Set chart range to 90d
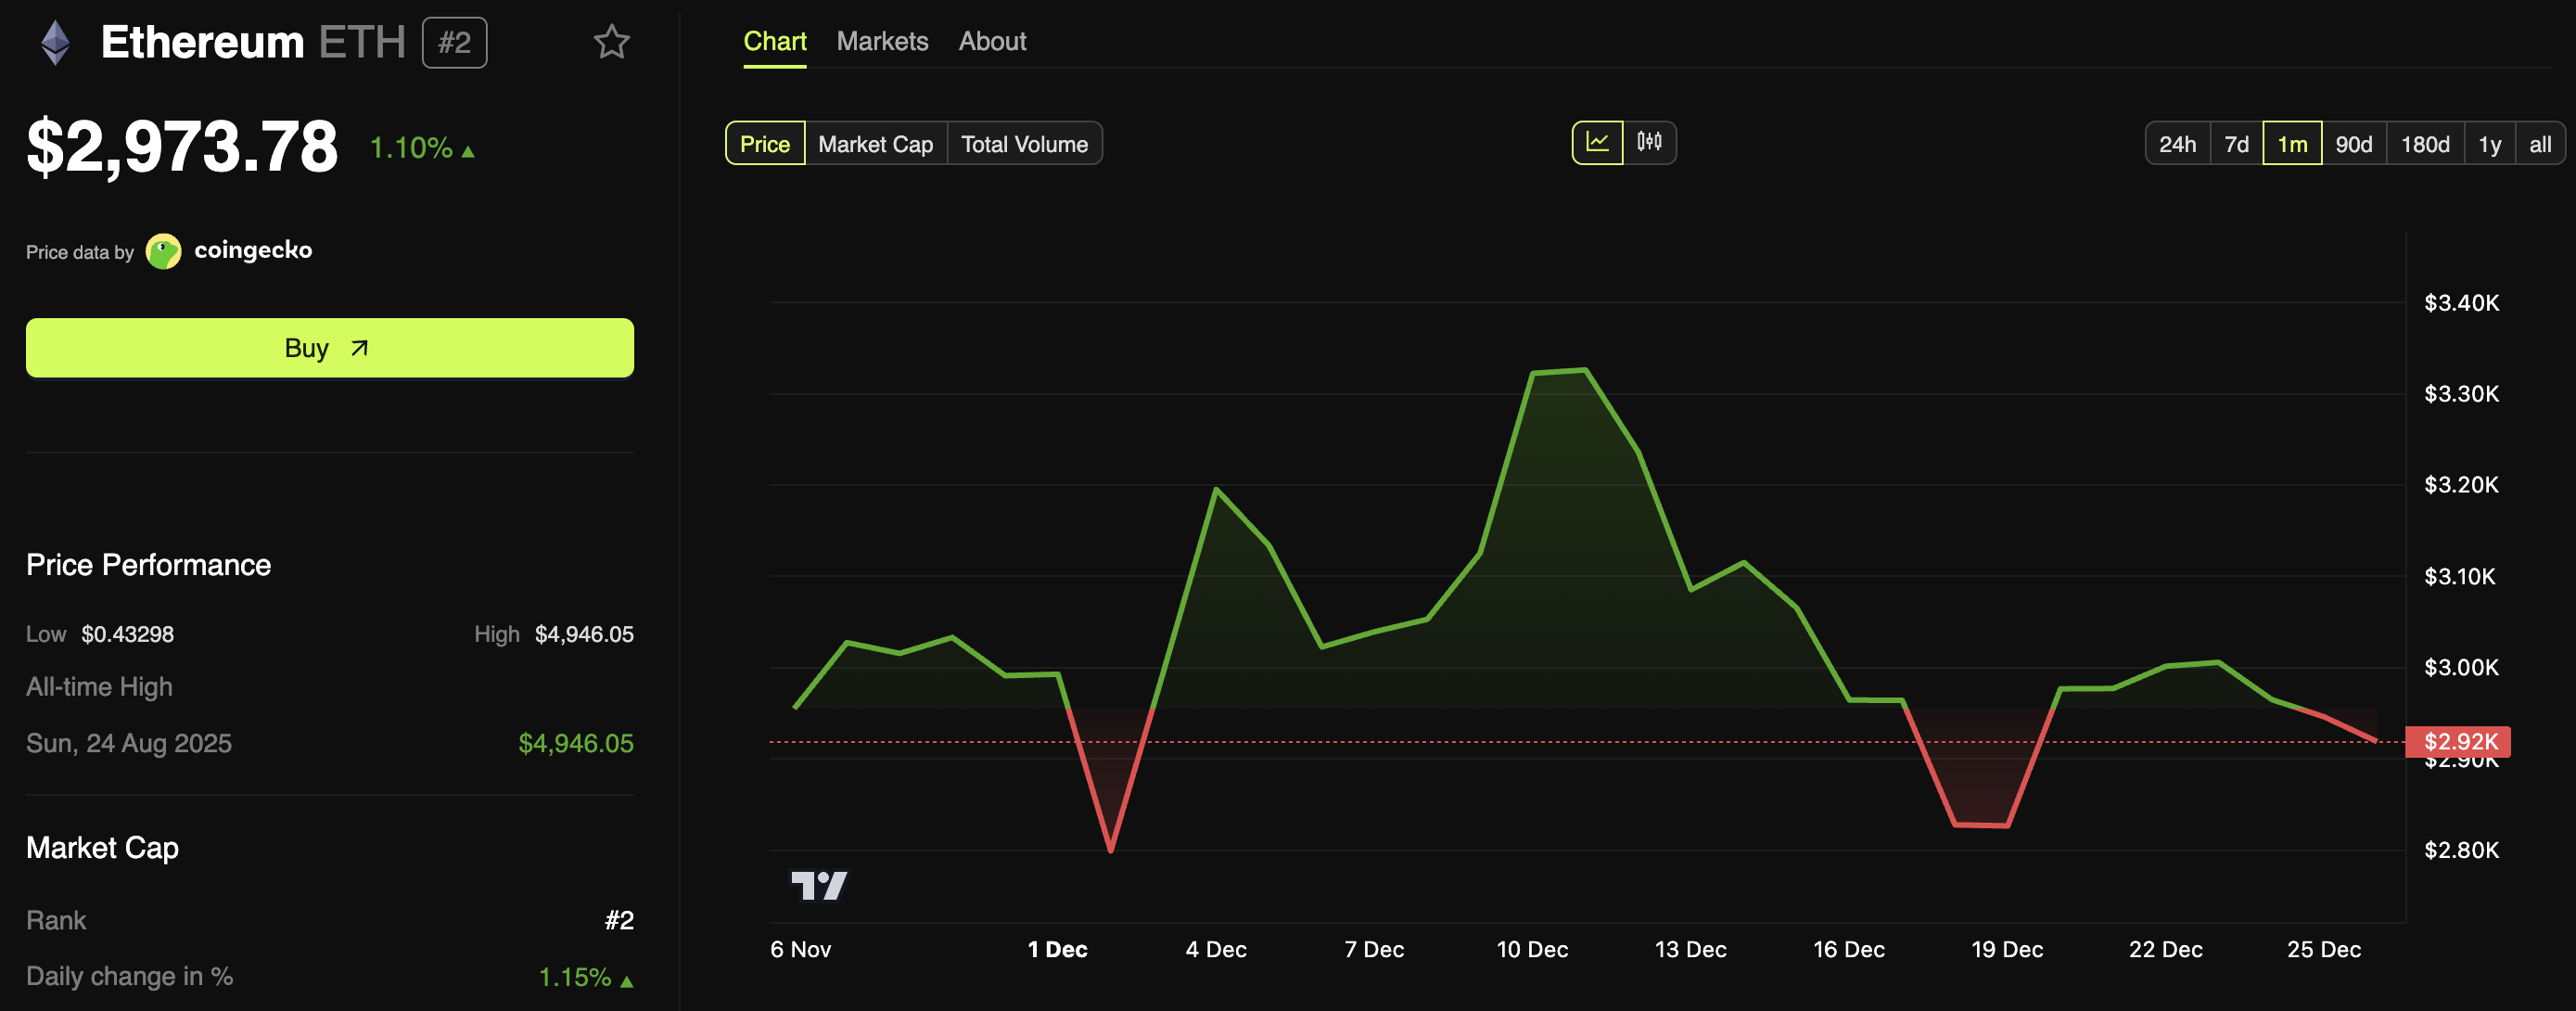This screenshot has height=1011, width=2576. point(2353,144)
